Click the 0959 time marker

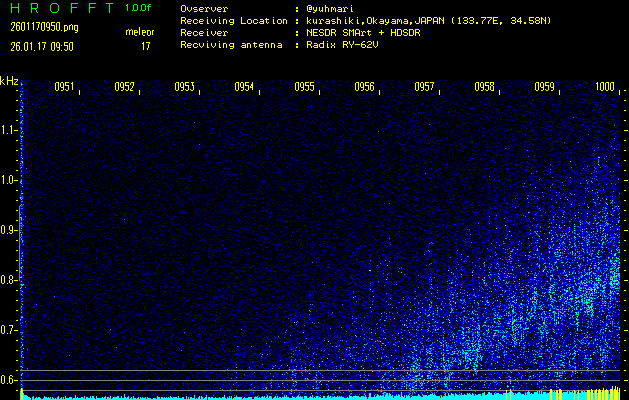pos(544,87)
